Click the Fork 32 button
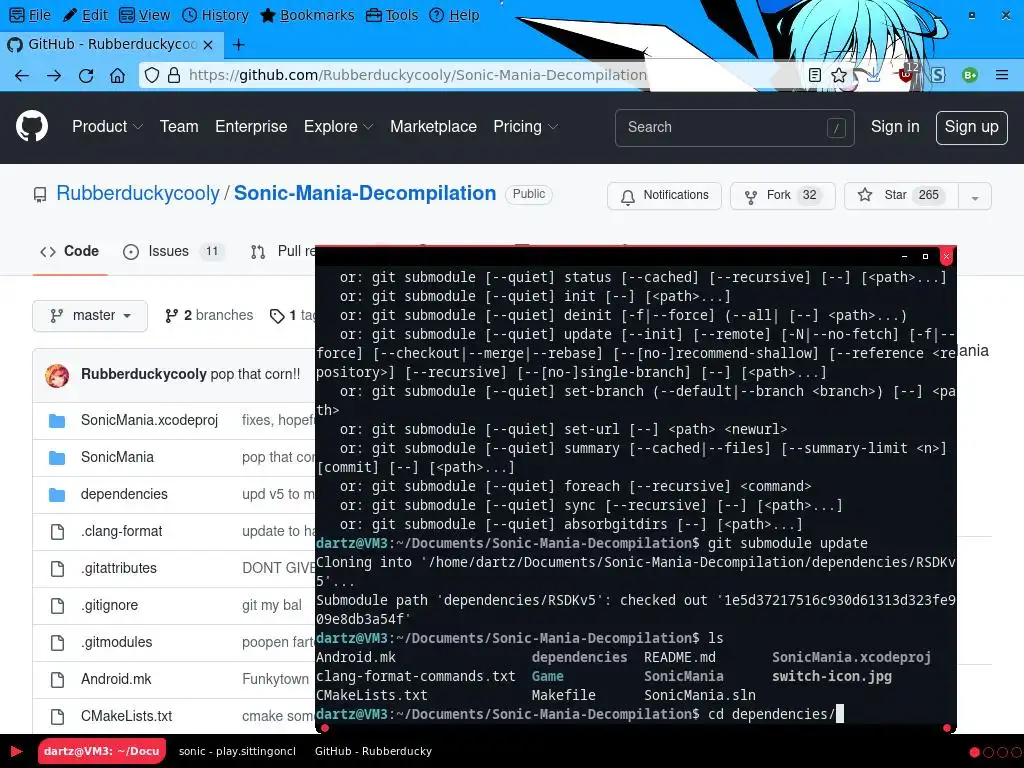1024x768 pixels. click(x=782, y=196)
